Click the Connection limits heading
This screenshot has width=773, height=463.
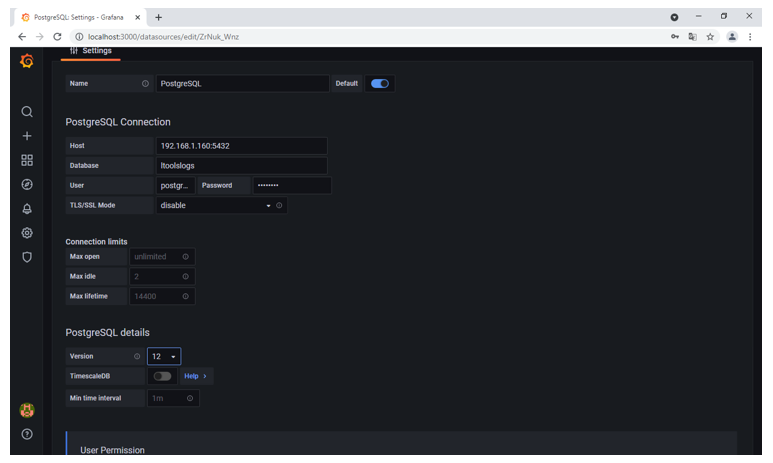coord(96,242)
